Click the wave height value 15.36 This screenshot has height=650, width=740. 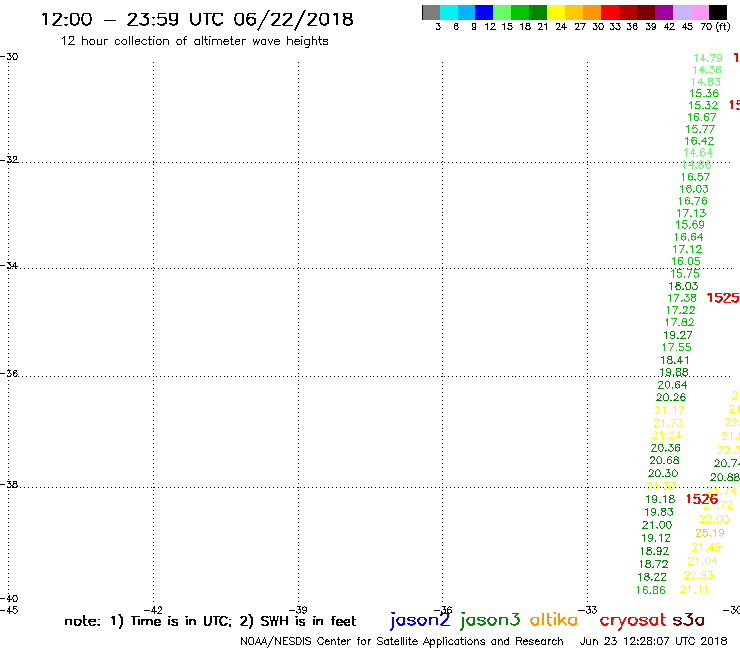coord(704,93)
